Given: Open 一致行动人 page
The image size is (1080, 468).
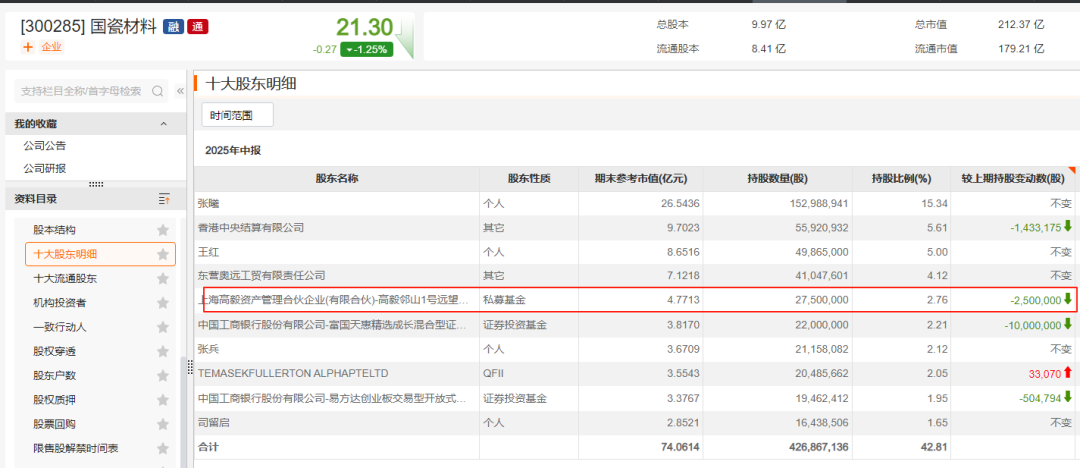Looking at the screenshot, I should [60, 327].
